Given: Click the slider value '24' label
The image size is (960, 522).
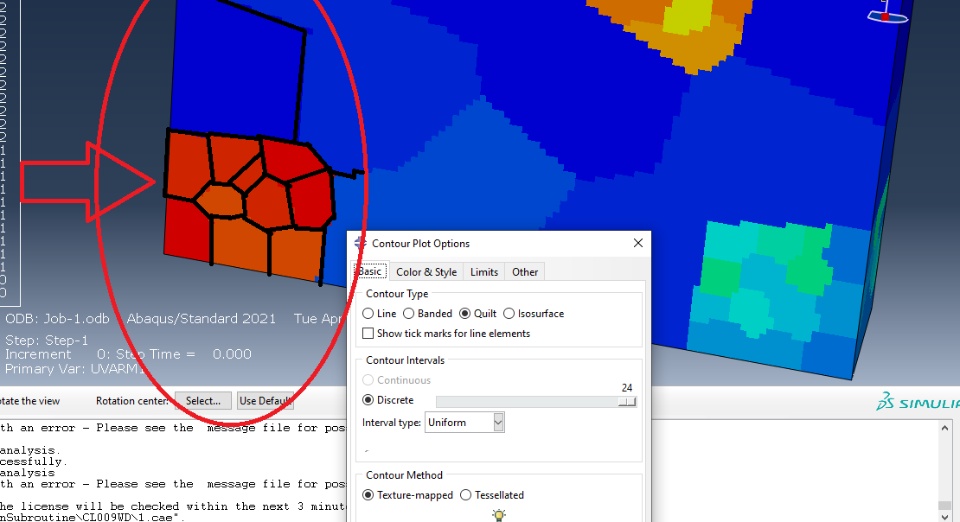Looking at the screenshot, I should pyautogui.click(x=626, y=387).
